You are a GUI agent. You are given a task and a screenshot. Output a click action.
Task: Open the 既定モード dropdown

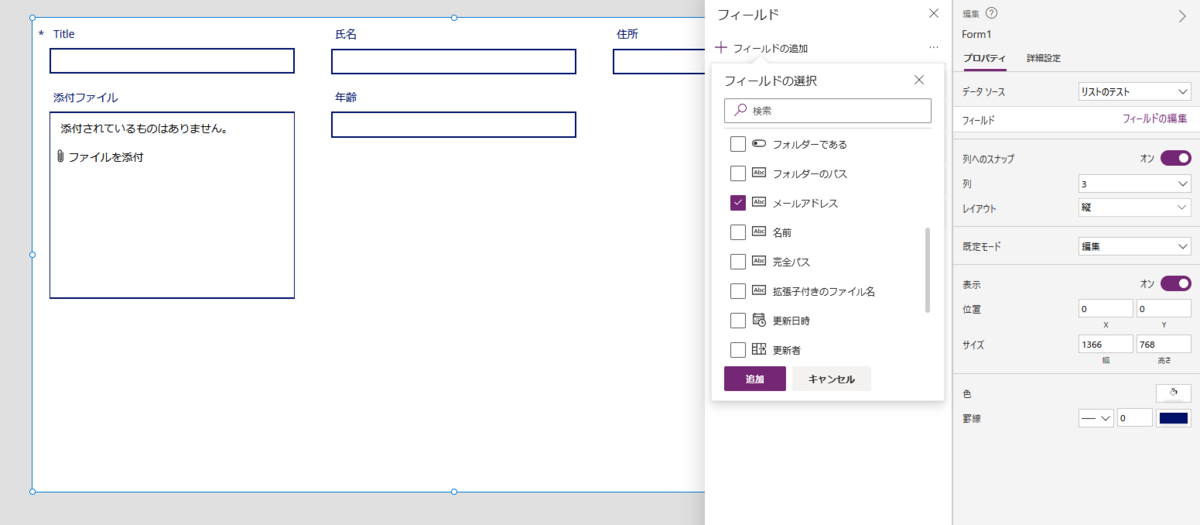click(1135, 246)
